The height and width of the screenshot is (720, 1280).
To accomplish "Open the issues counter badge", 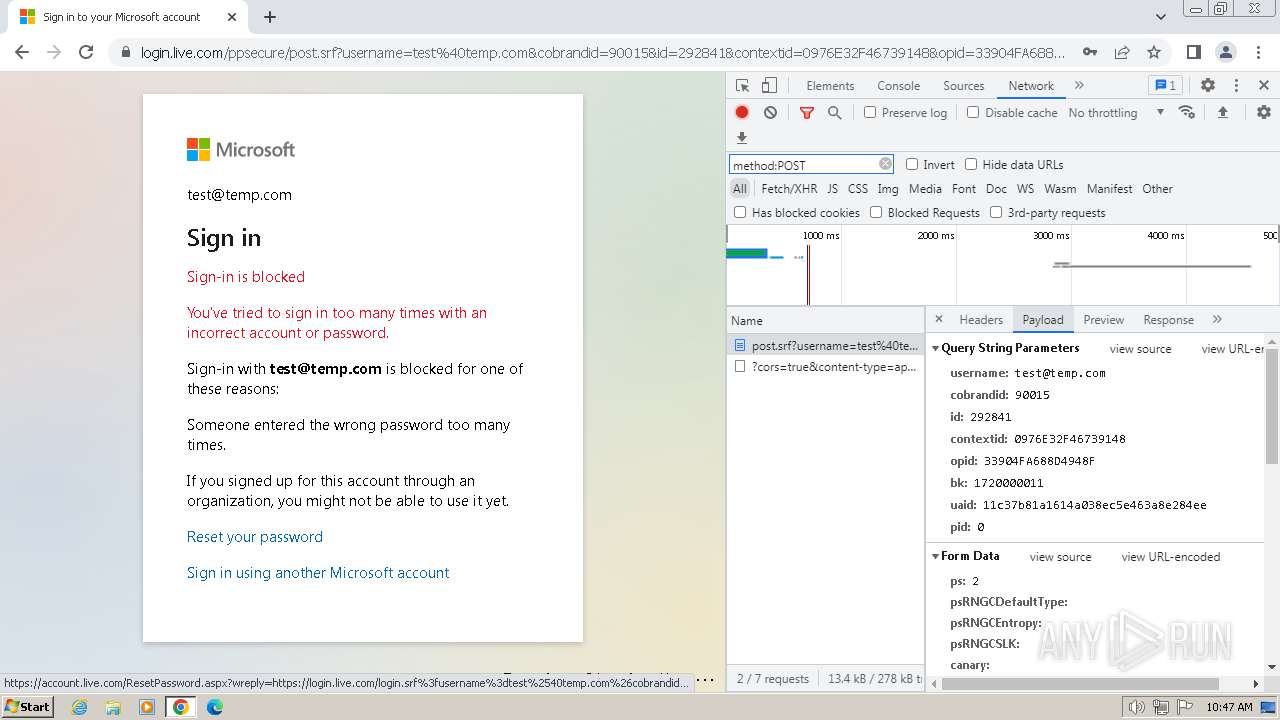I will 1165,86.
